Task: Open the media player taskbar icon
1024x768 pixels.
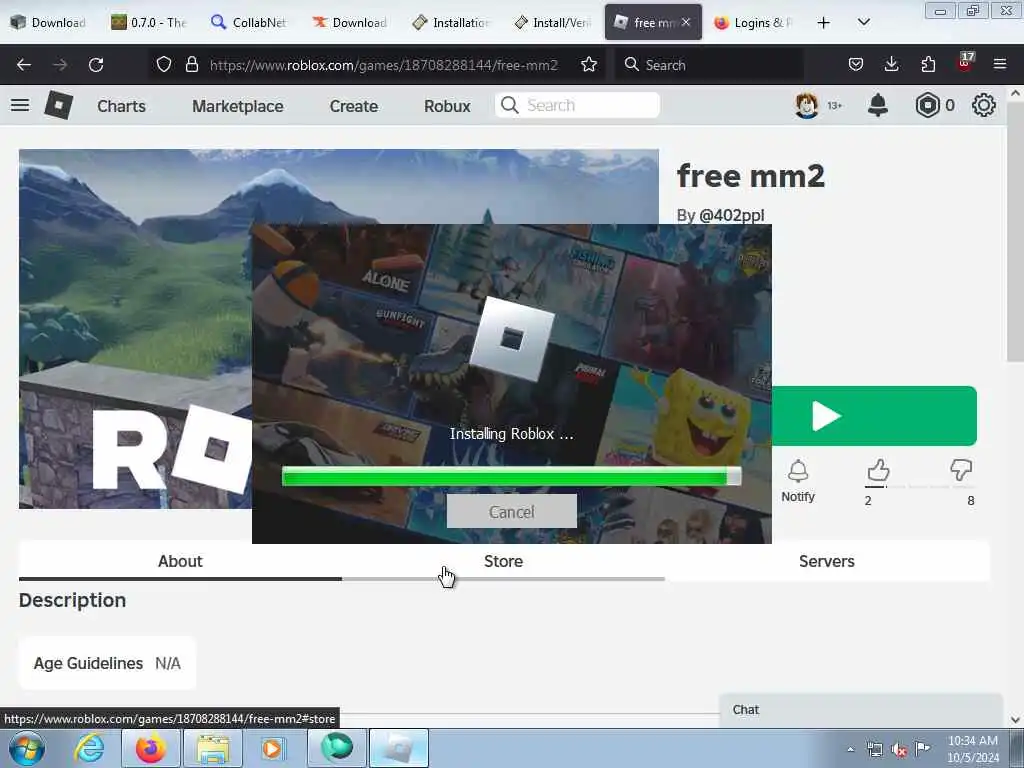Action: (273, 748)
